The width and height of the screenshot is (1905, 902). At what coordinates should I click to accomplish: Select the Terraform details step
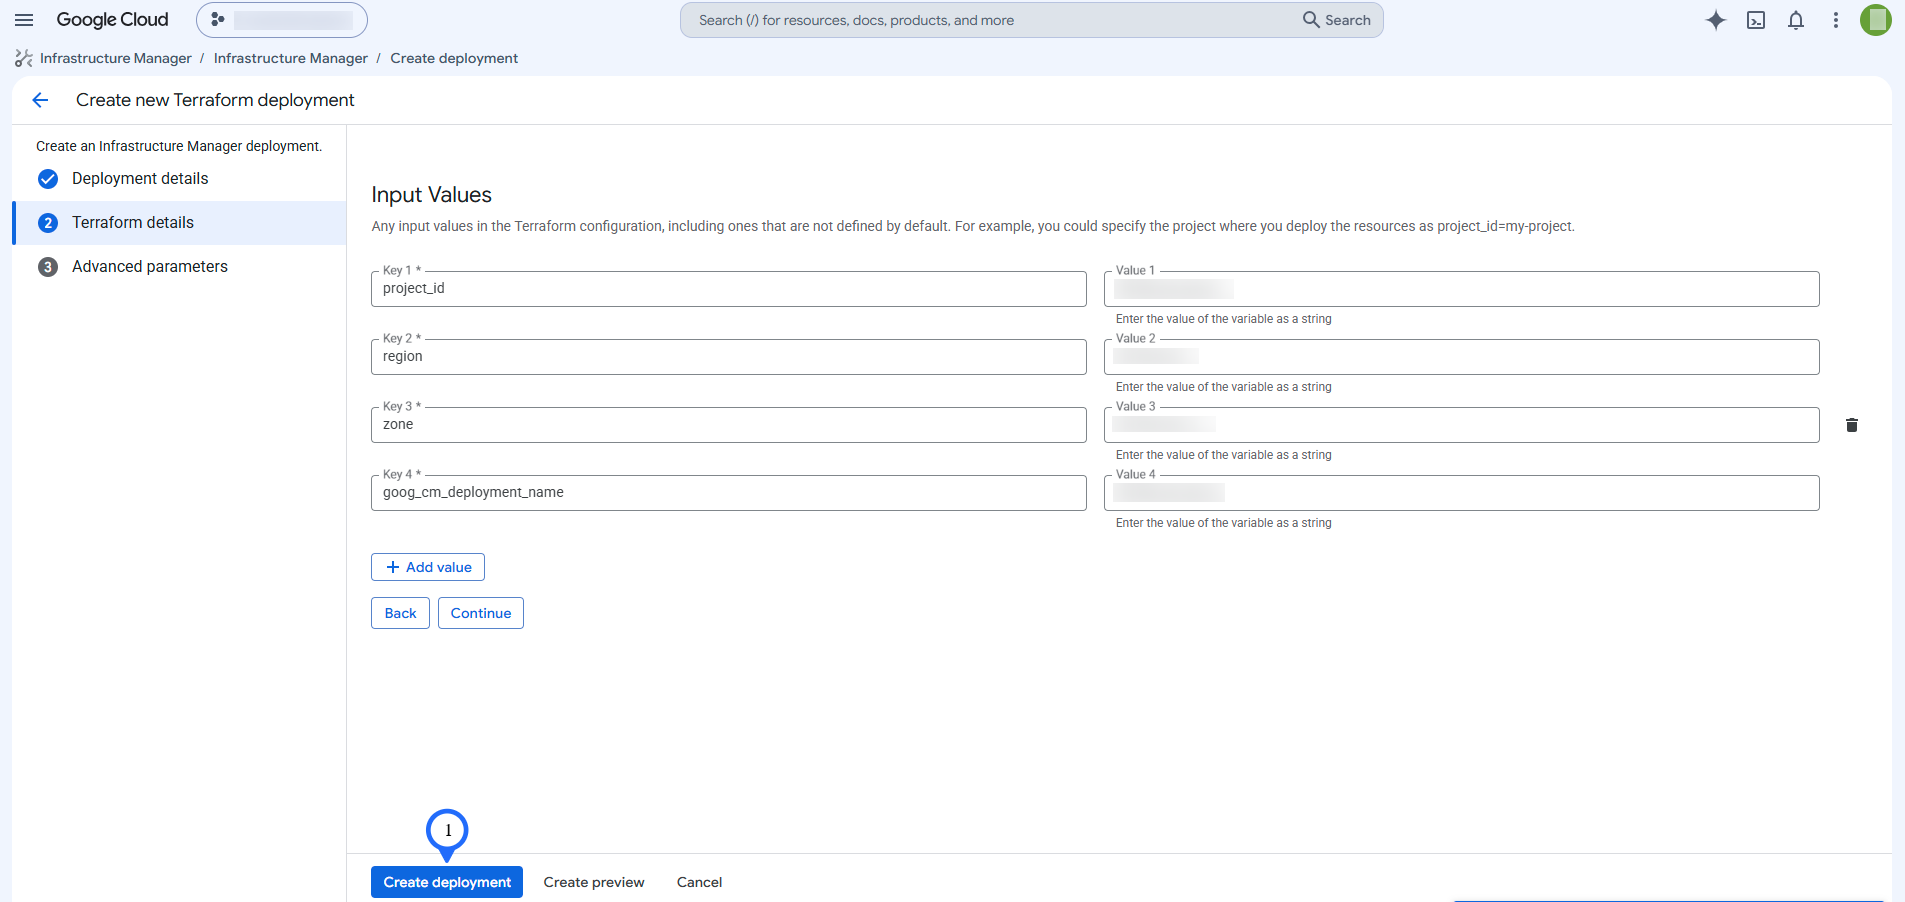coord(179,223)
